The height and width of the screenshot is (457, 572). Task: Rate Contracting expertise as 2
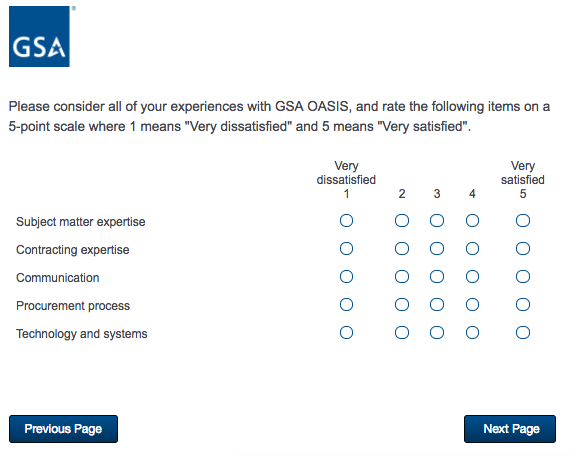402,249
